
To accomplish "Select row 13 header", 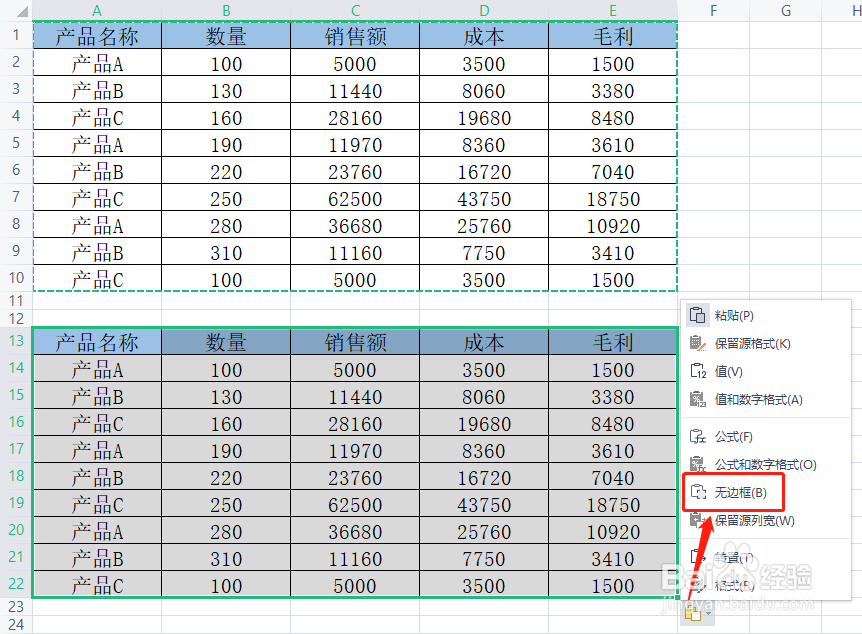I will coord(15,341).
